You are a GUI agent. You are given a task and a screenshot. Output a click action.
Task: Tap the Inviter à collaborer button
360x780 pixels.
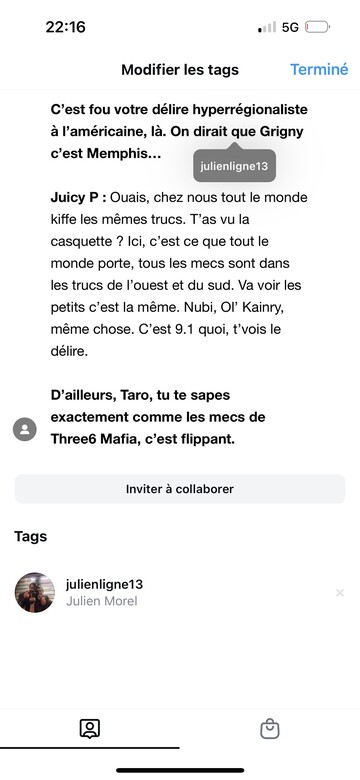tap(180, 489)
